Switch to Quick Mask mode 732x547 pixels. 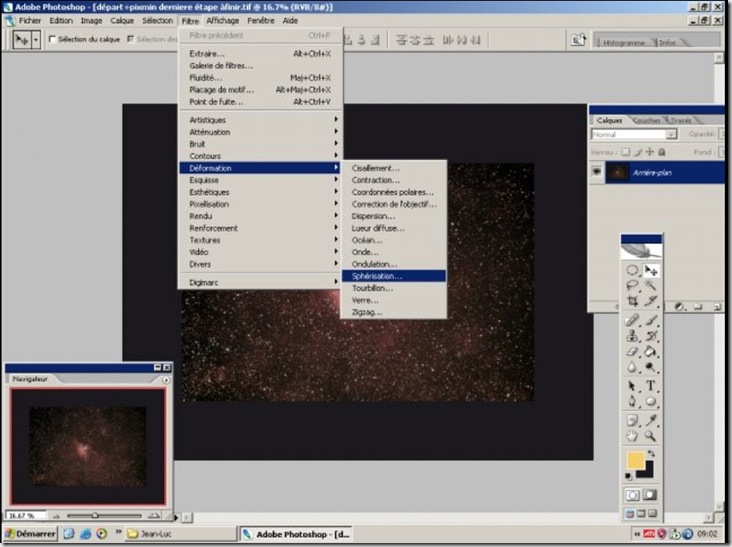pos(650,495)
